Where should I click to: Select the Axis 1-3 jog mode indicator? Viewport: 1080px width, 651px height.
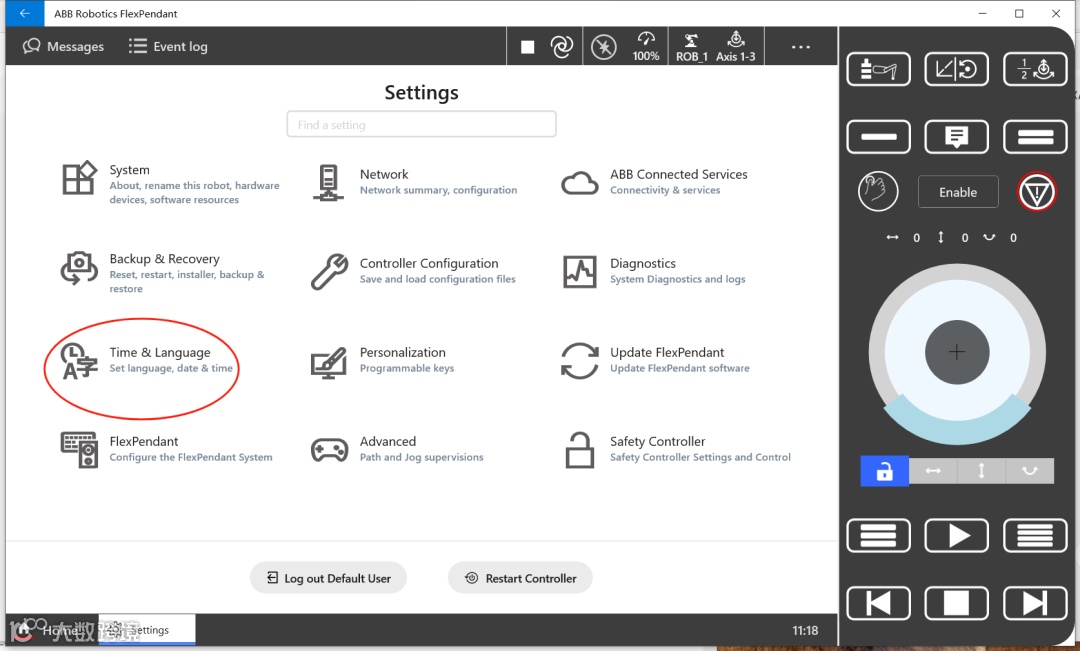click(736, 47)
